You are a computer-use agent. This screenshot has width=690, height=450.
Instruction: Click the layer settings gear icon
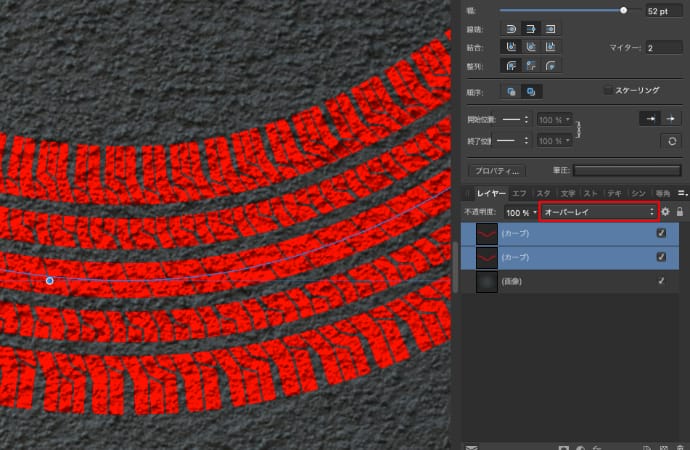pyautogui.click(x=666, y=212)
